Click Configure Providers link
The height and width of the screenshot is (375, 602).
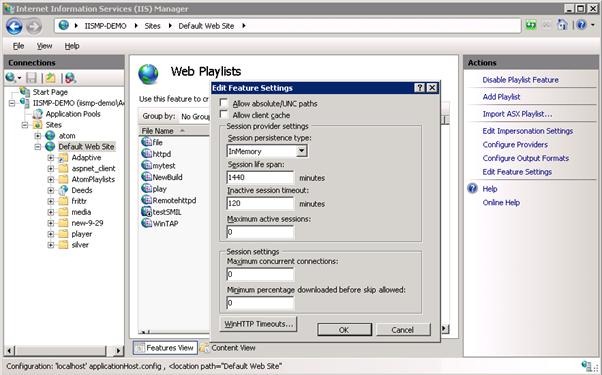515,145
